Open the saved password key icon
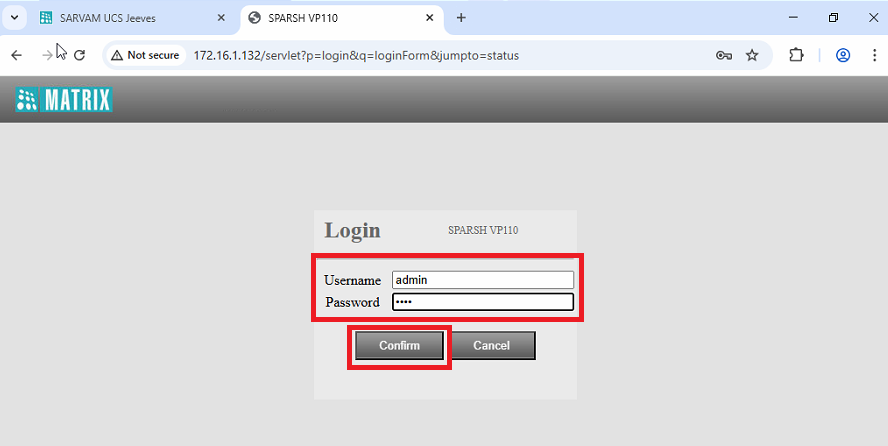This screenshot has width=888, height=446. [x=723, y=55]
